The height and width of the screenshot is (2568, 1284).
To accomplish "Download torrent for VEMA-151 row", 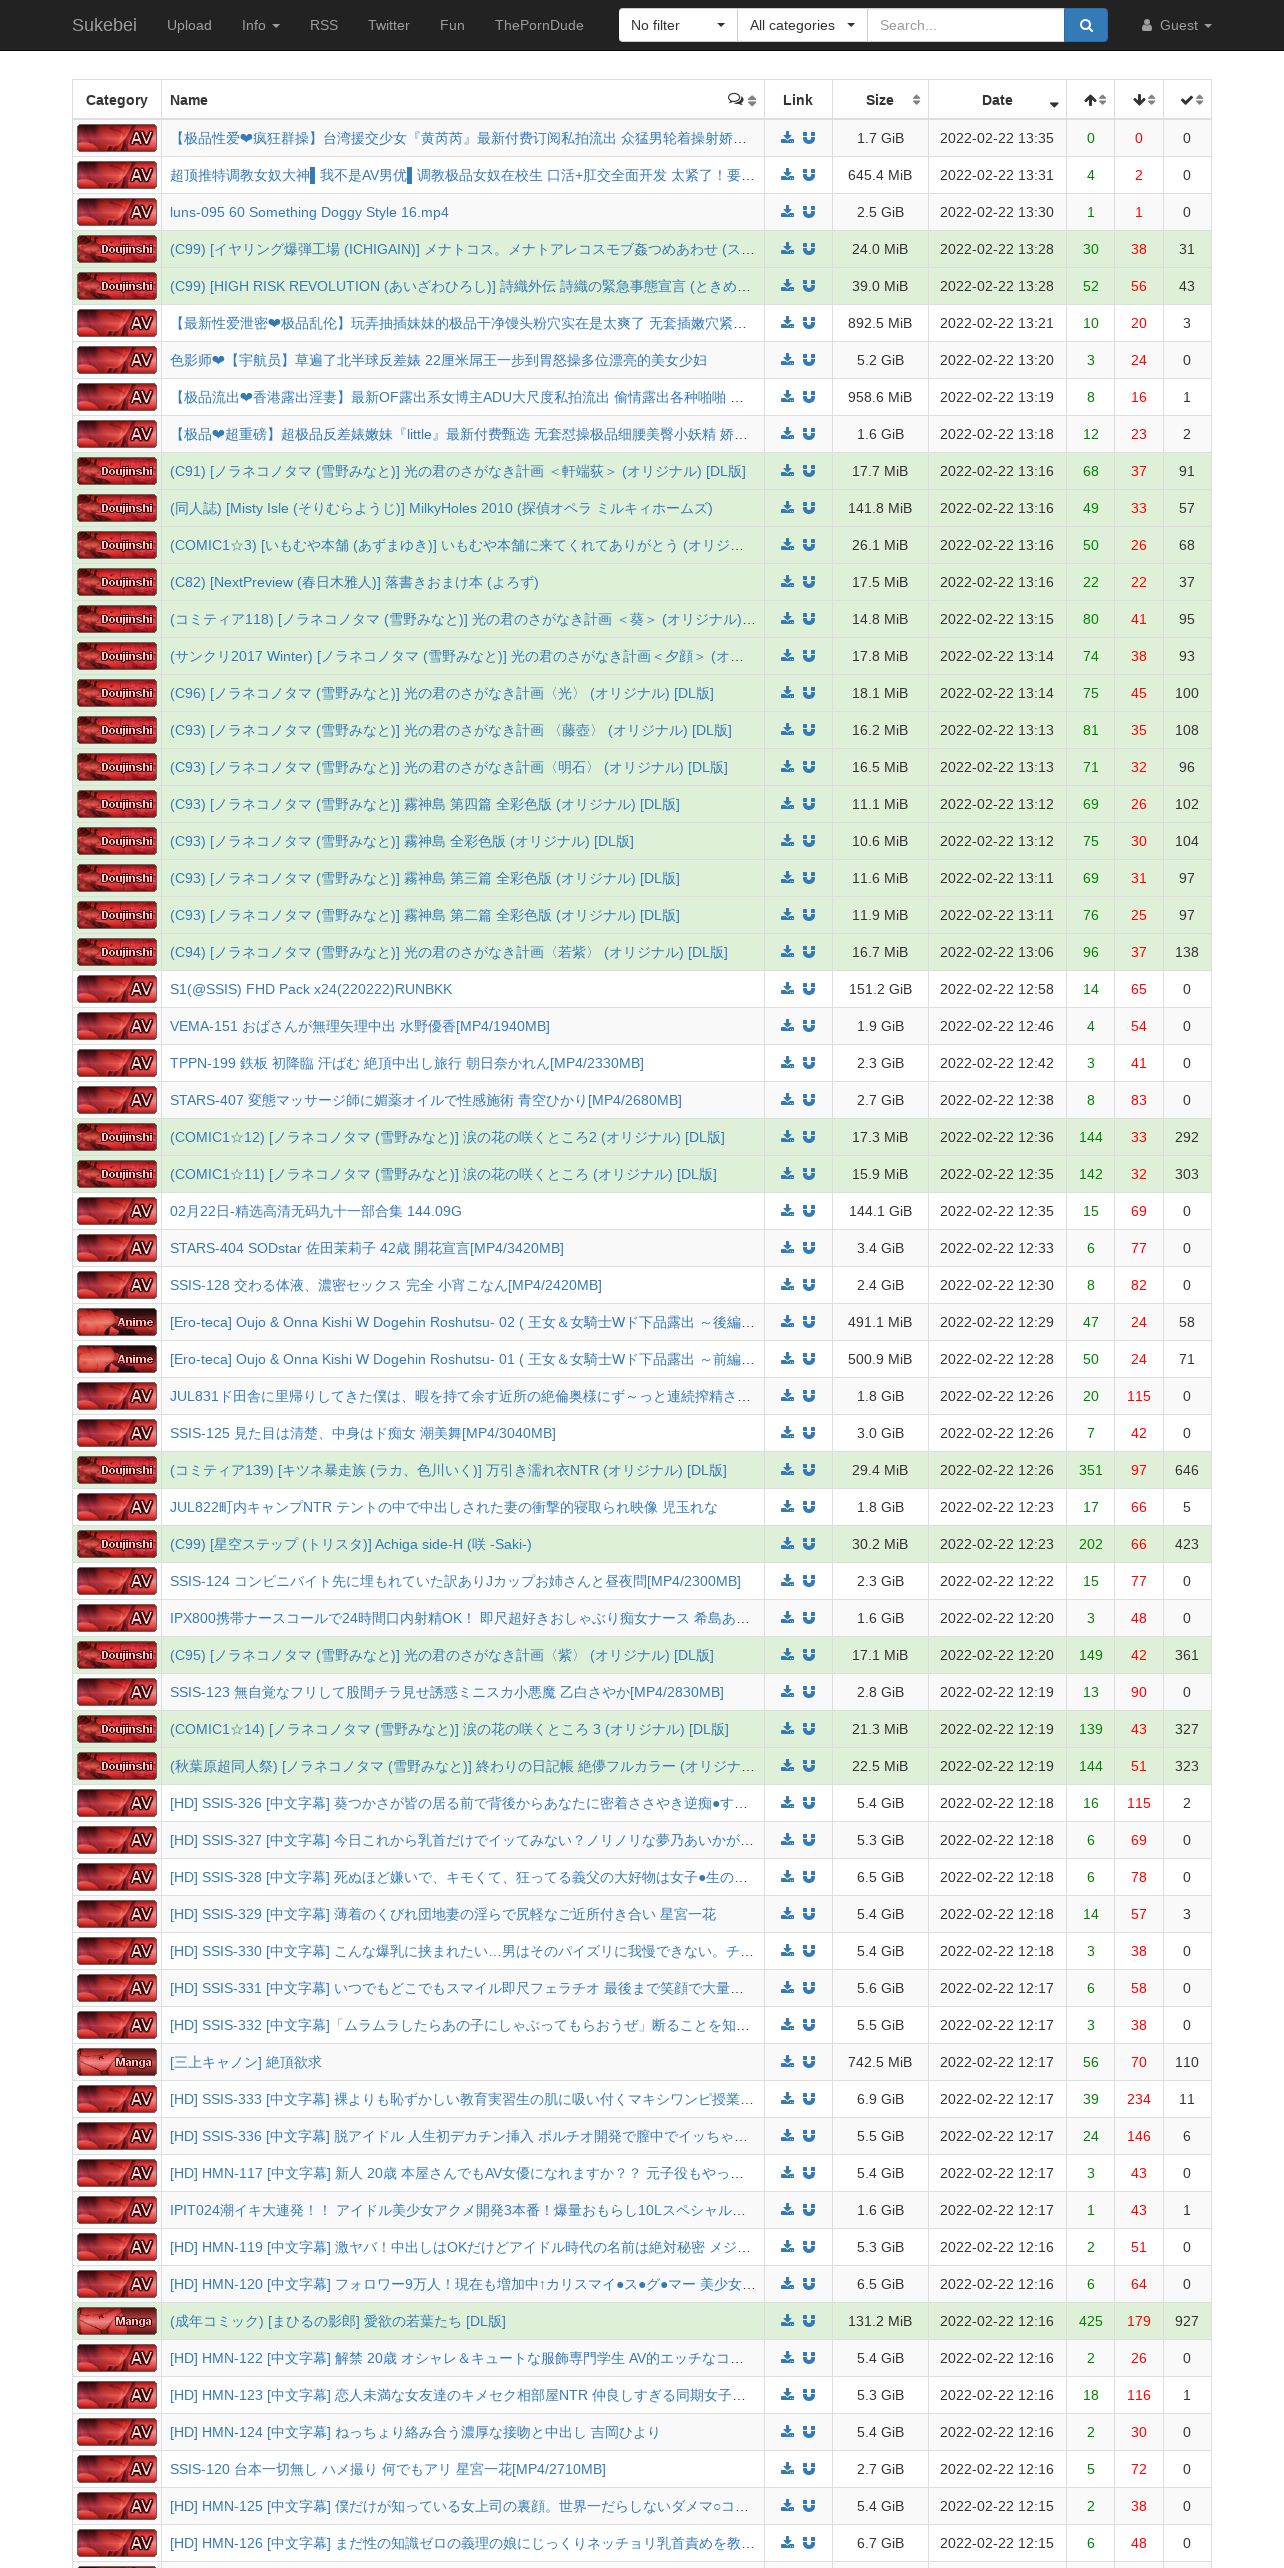I will coord(787,1026).
